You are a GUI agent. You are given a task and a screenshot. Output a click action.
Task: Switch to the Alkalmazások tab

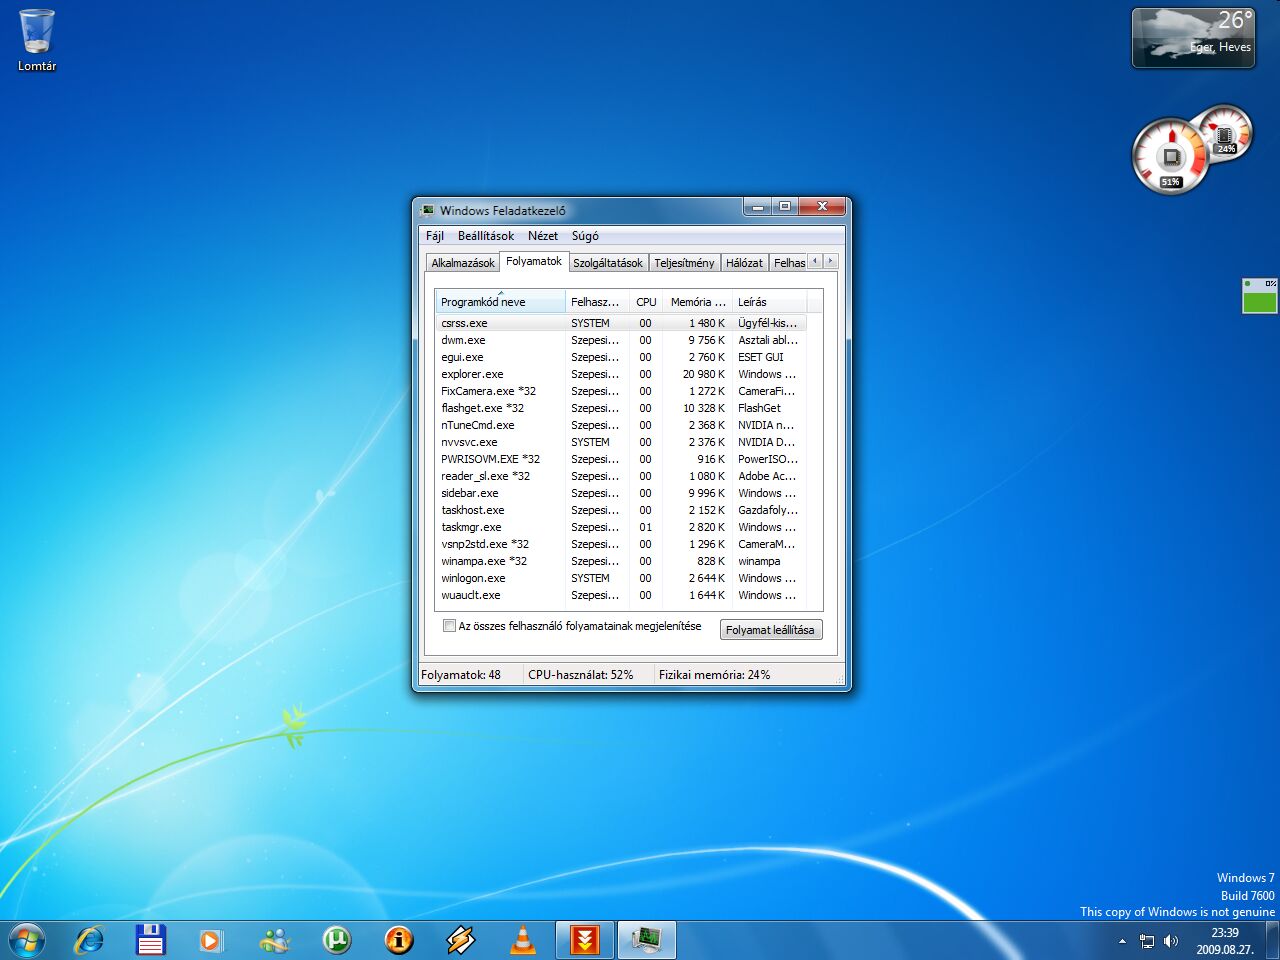coord(463,263)
